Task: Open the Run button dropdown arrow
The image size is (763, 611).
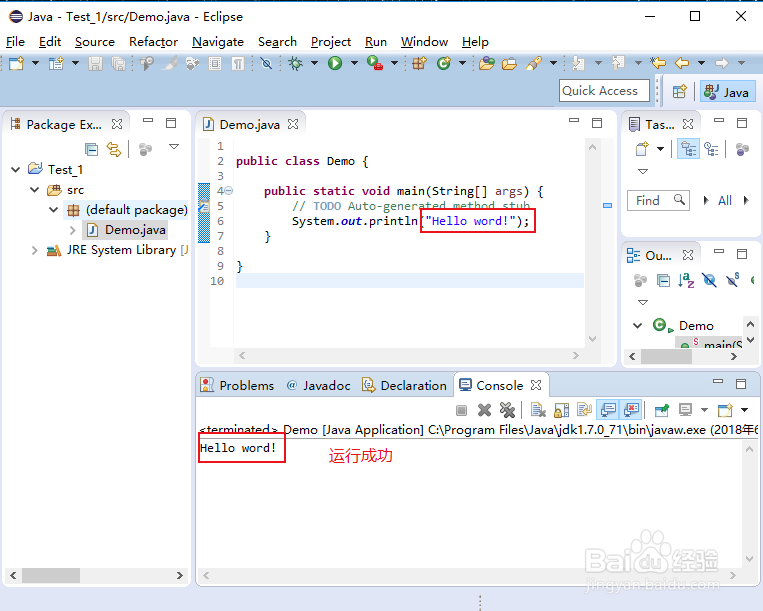Action: pos(354,63)
